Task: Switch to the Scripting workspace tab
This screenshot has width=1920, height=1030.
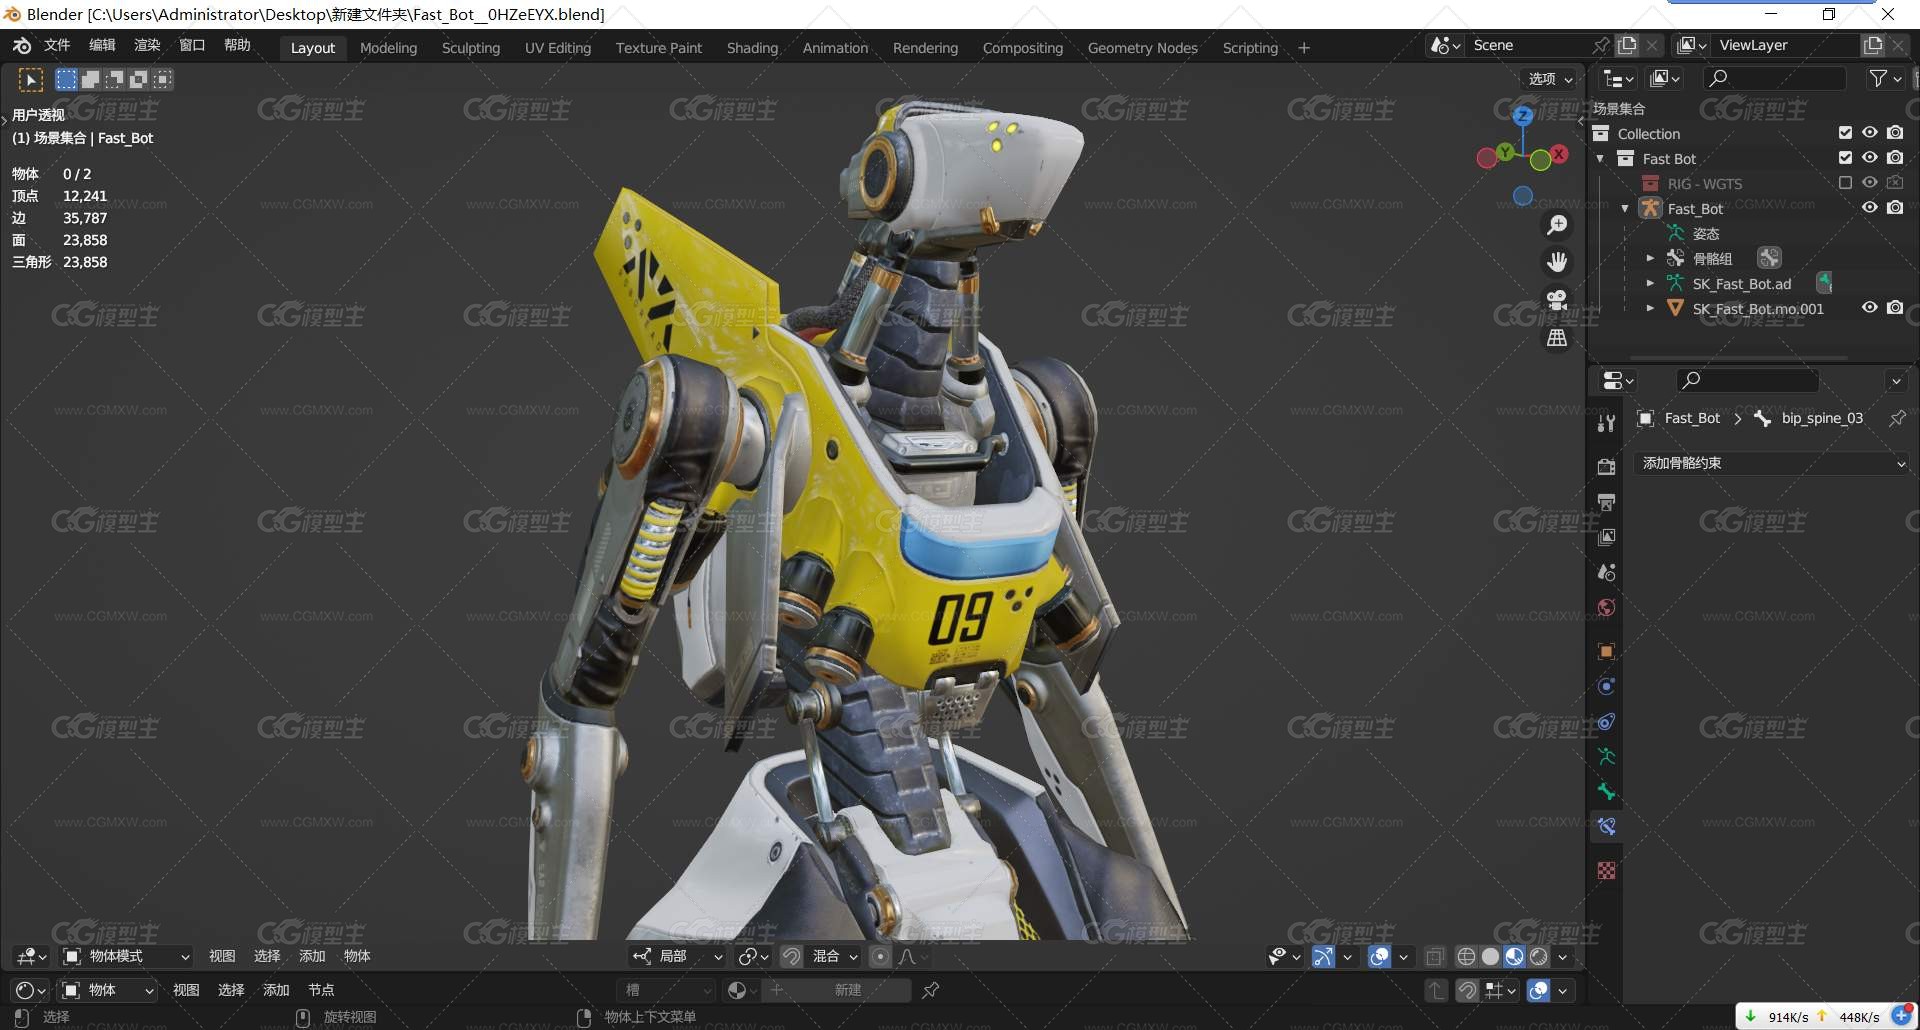Action: click(1250, 48)
